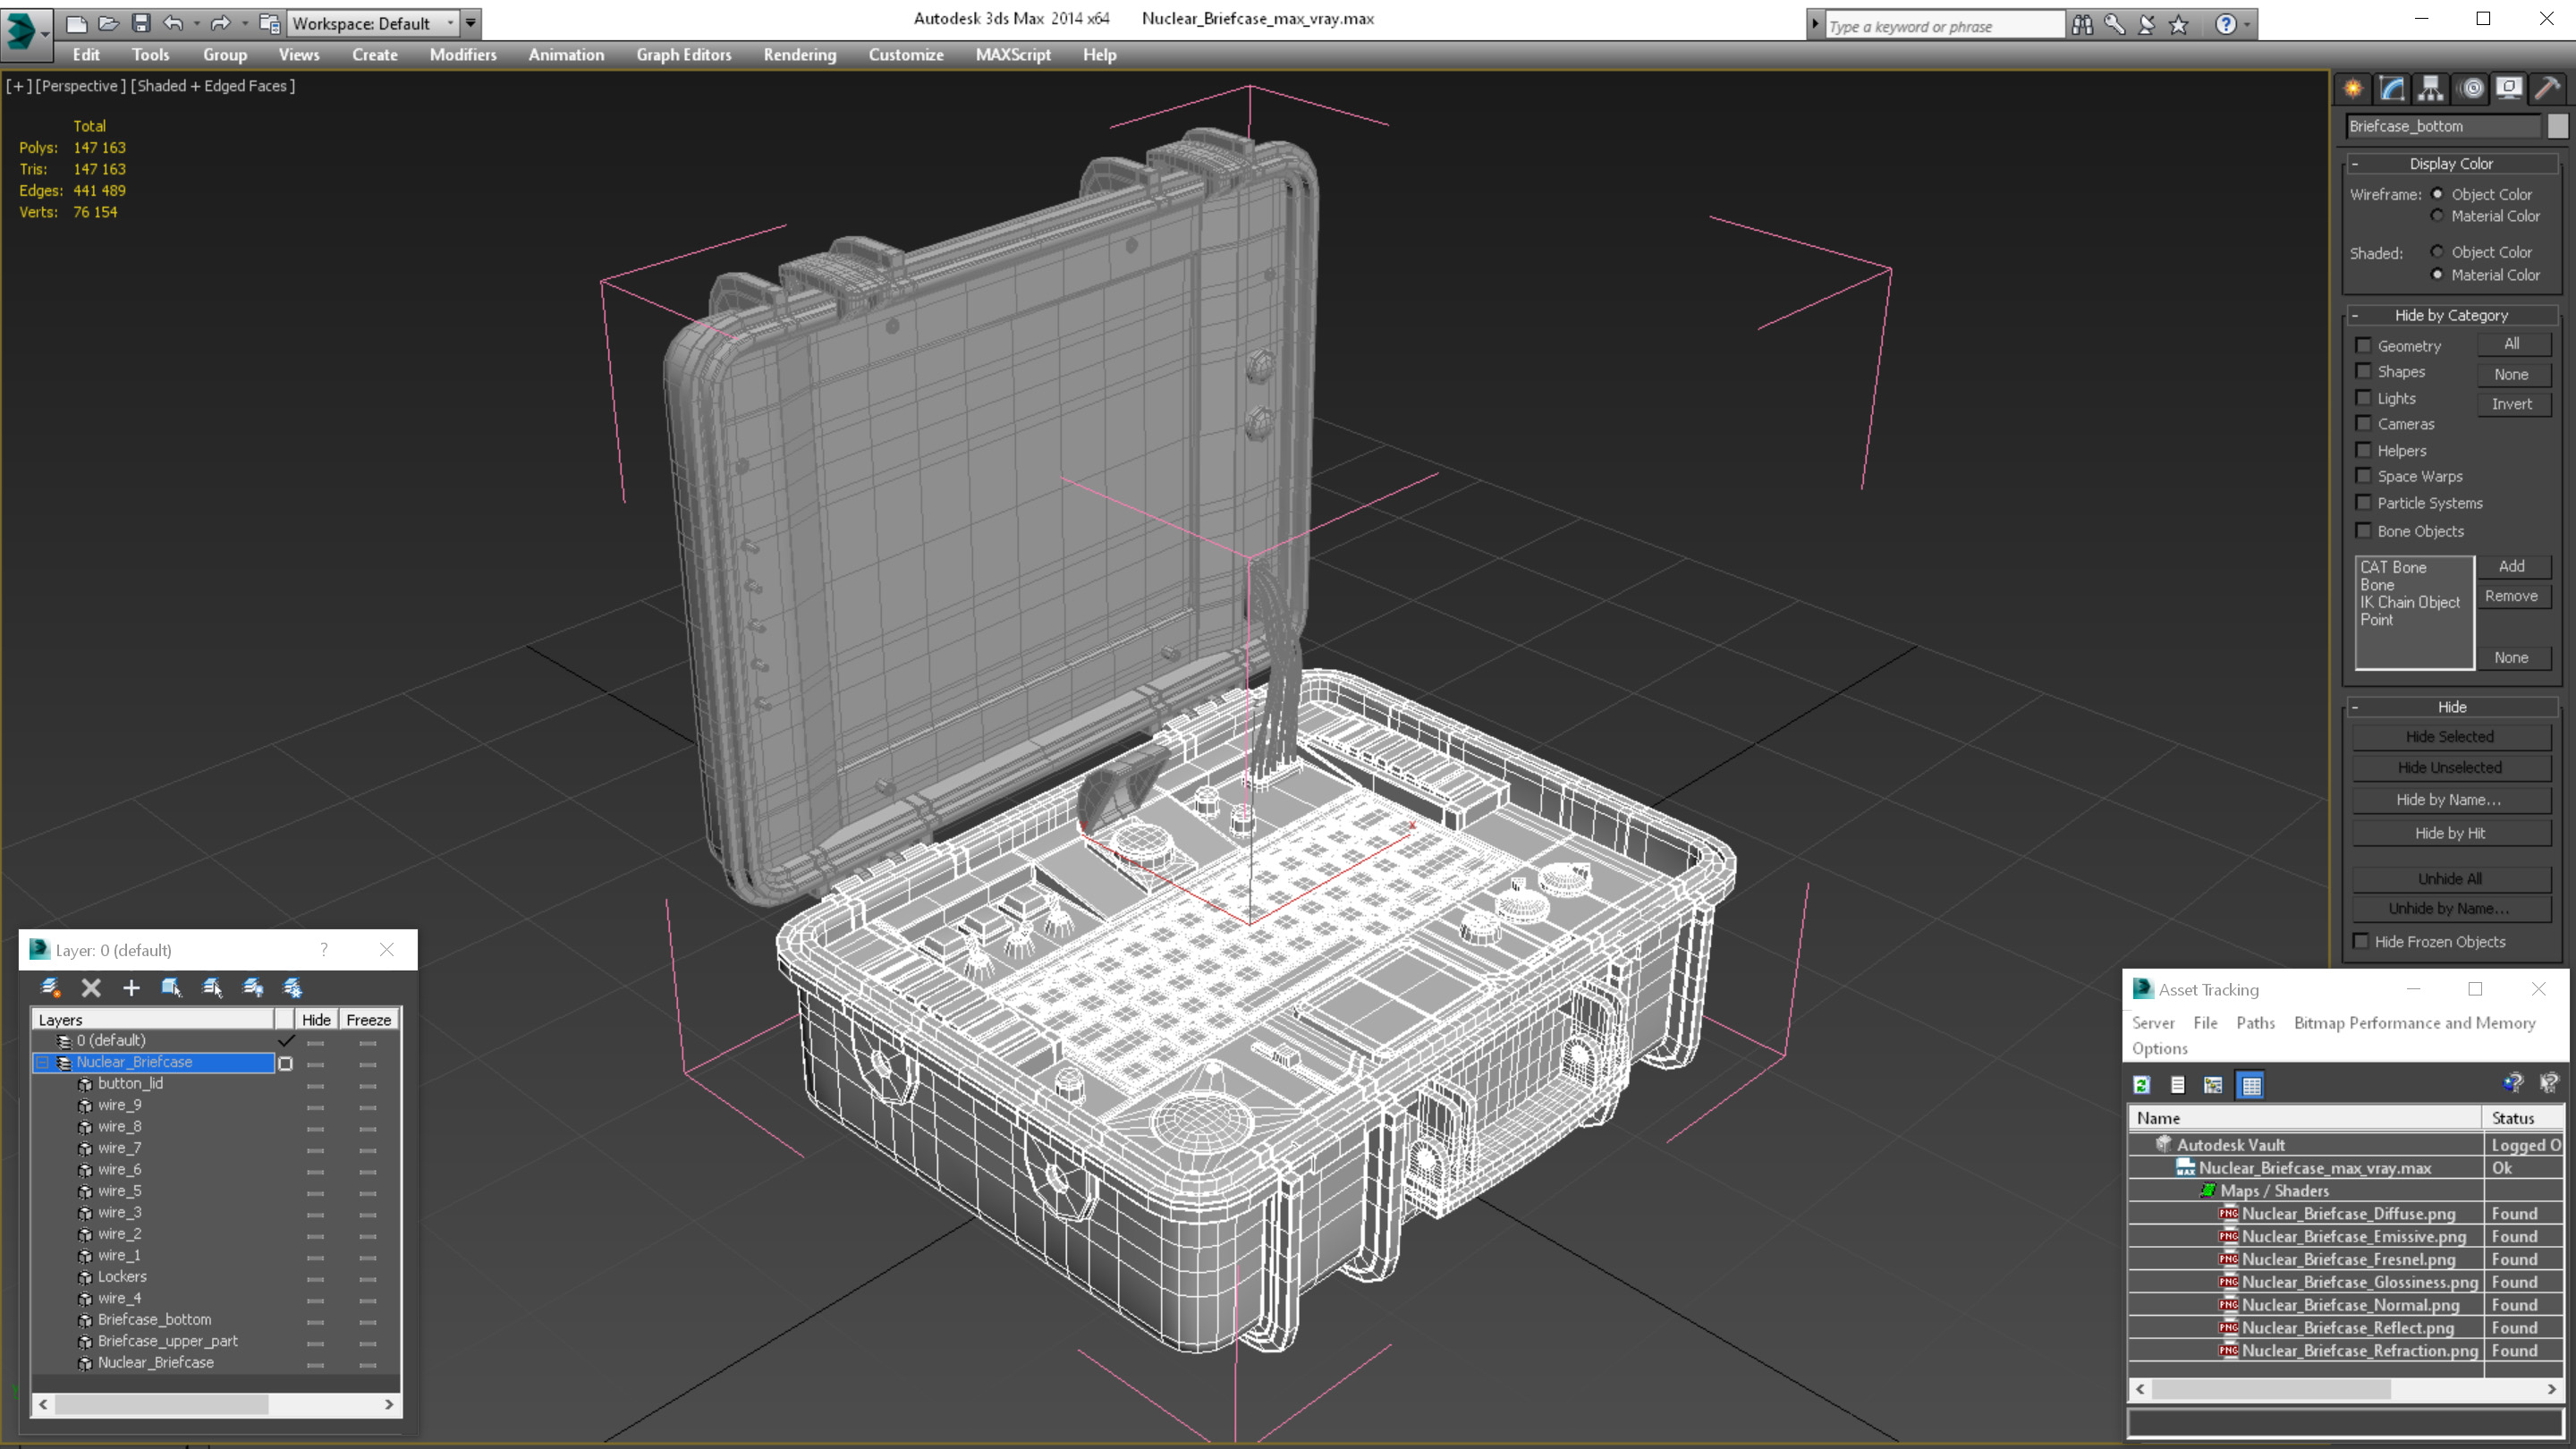Collapse the Nuclear_Briefcase layer tree
Image resolution: width=2576 pixels, height=1449 pixels.
point(43,1062)
